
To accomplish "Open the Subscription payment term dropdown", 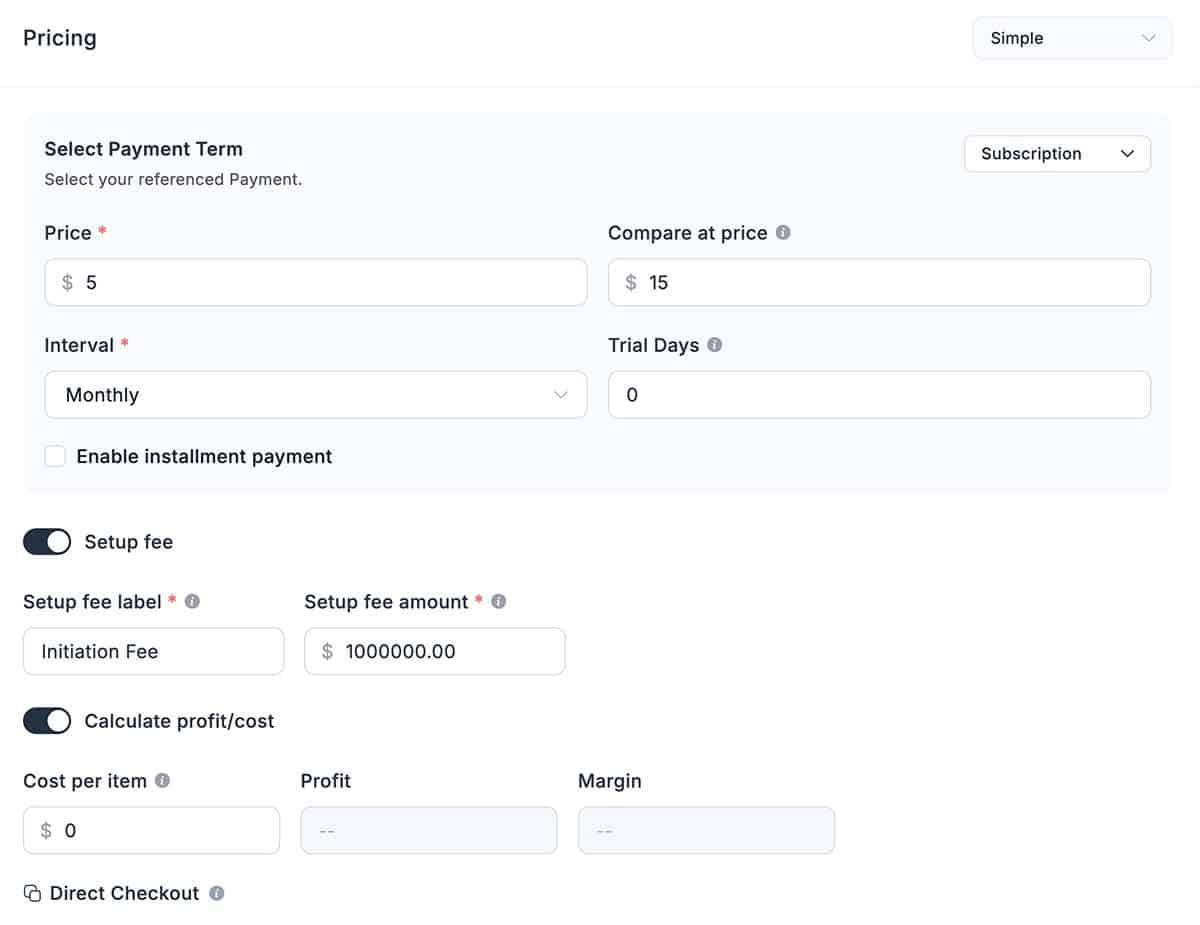I will pyautogui.click(x=1057, y=154).
